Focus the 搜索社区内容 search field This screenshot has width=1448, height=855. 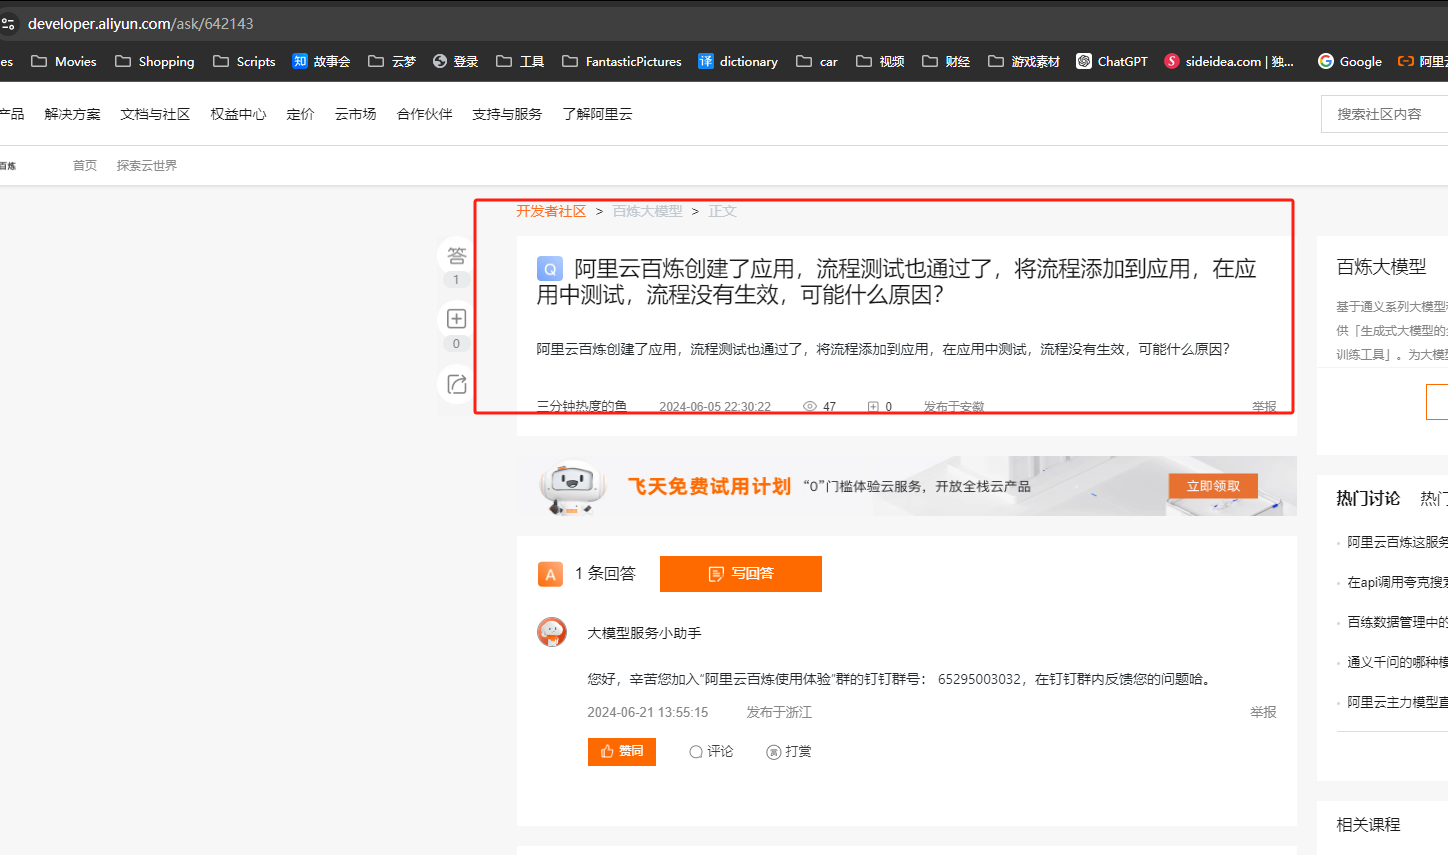tap(1384, 114)
